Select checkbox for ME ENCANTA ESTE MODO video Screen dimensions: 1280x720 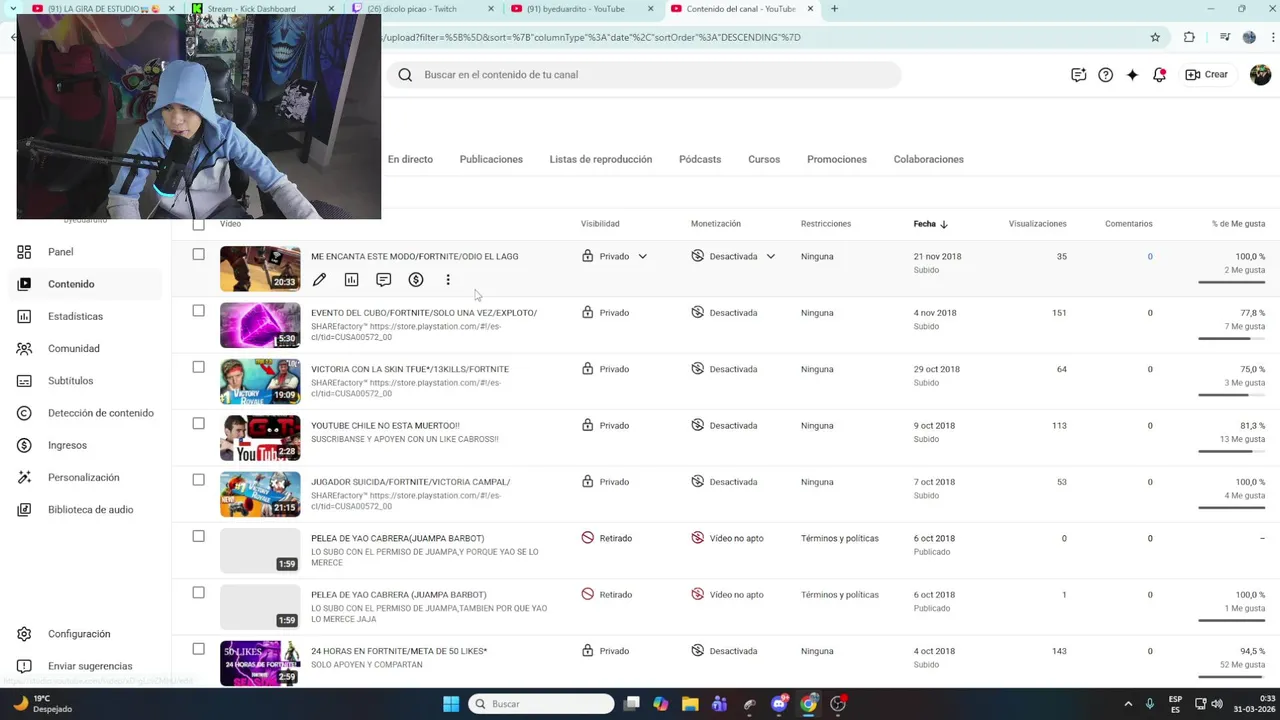(x=198, y=255)
